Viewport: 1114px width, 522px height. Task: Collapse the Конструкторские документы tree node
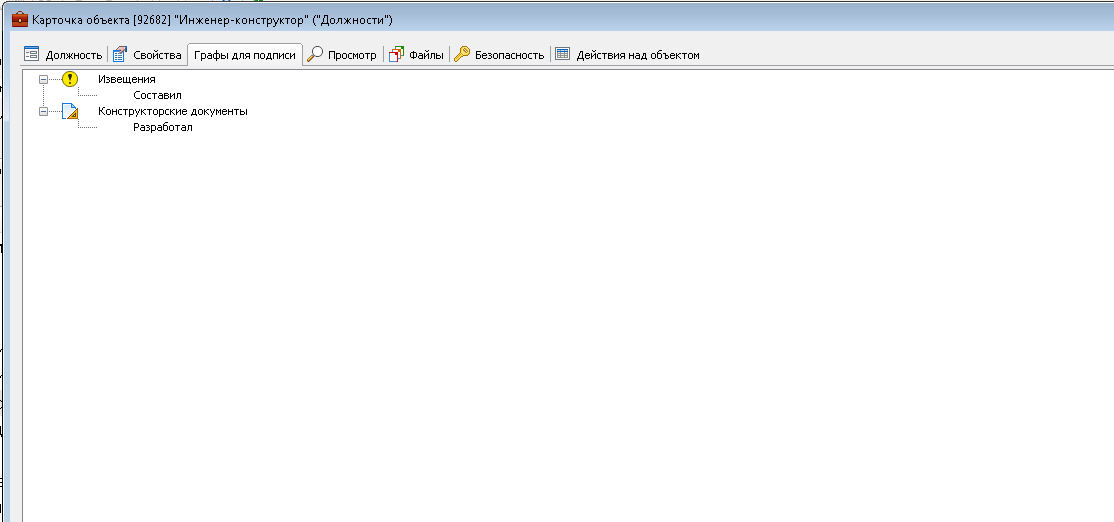pyautogui.click(x=43, y=112)
